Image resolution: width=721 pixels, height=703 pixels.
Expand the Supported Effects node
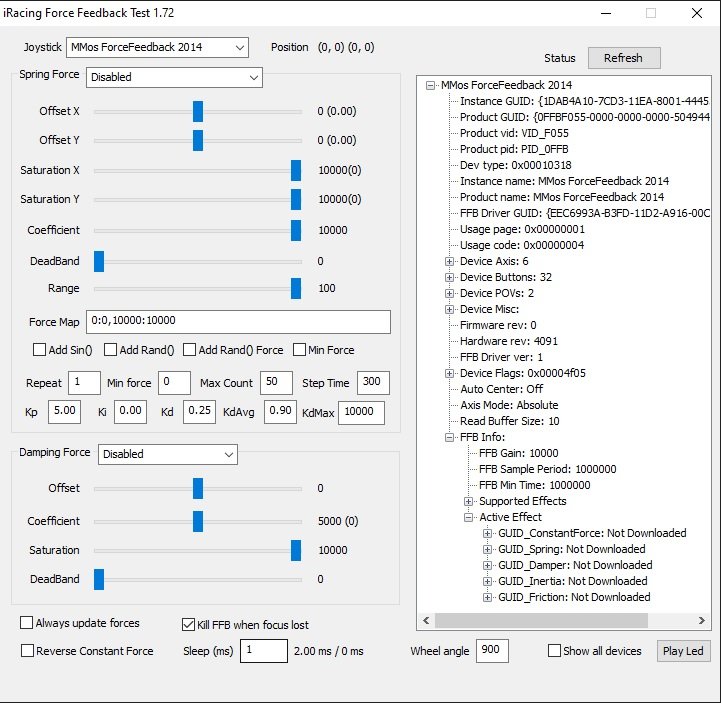click(x=469, y=501)
